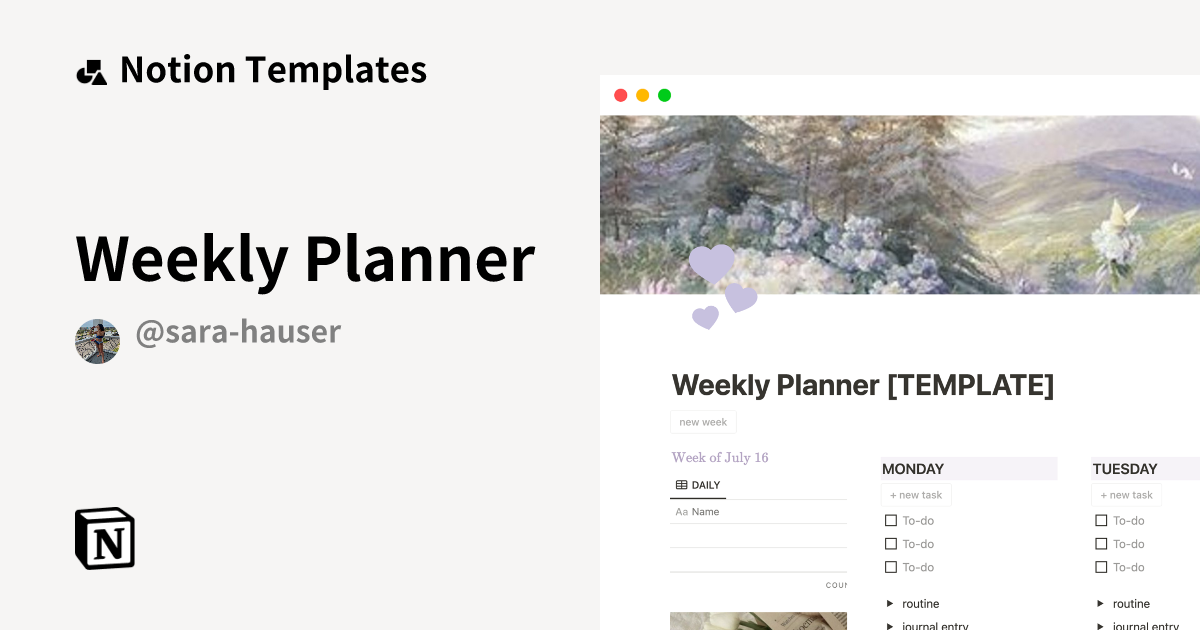Click the red window close dot
This screenshot has height=630, width=1200.
[x=620, y=95]
